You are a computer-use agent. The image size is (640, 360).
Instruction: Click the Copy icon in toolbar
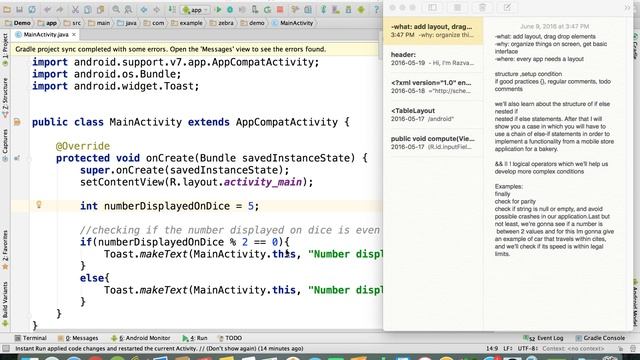[x=88, y=9]
